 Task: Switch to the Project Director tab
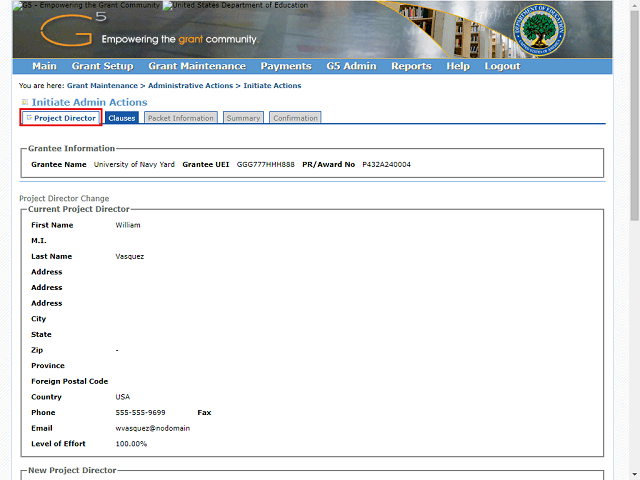pyautogui.click(x=61, y=118)
